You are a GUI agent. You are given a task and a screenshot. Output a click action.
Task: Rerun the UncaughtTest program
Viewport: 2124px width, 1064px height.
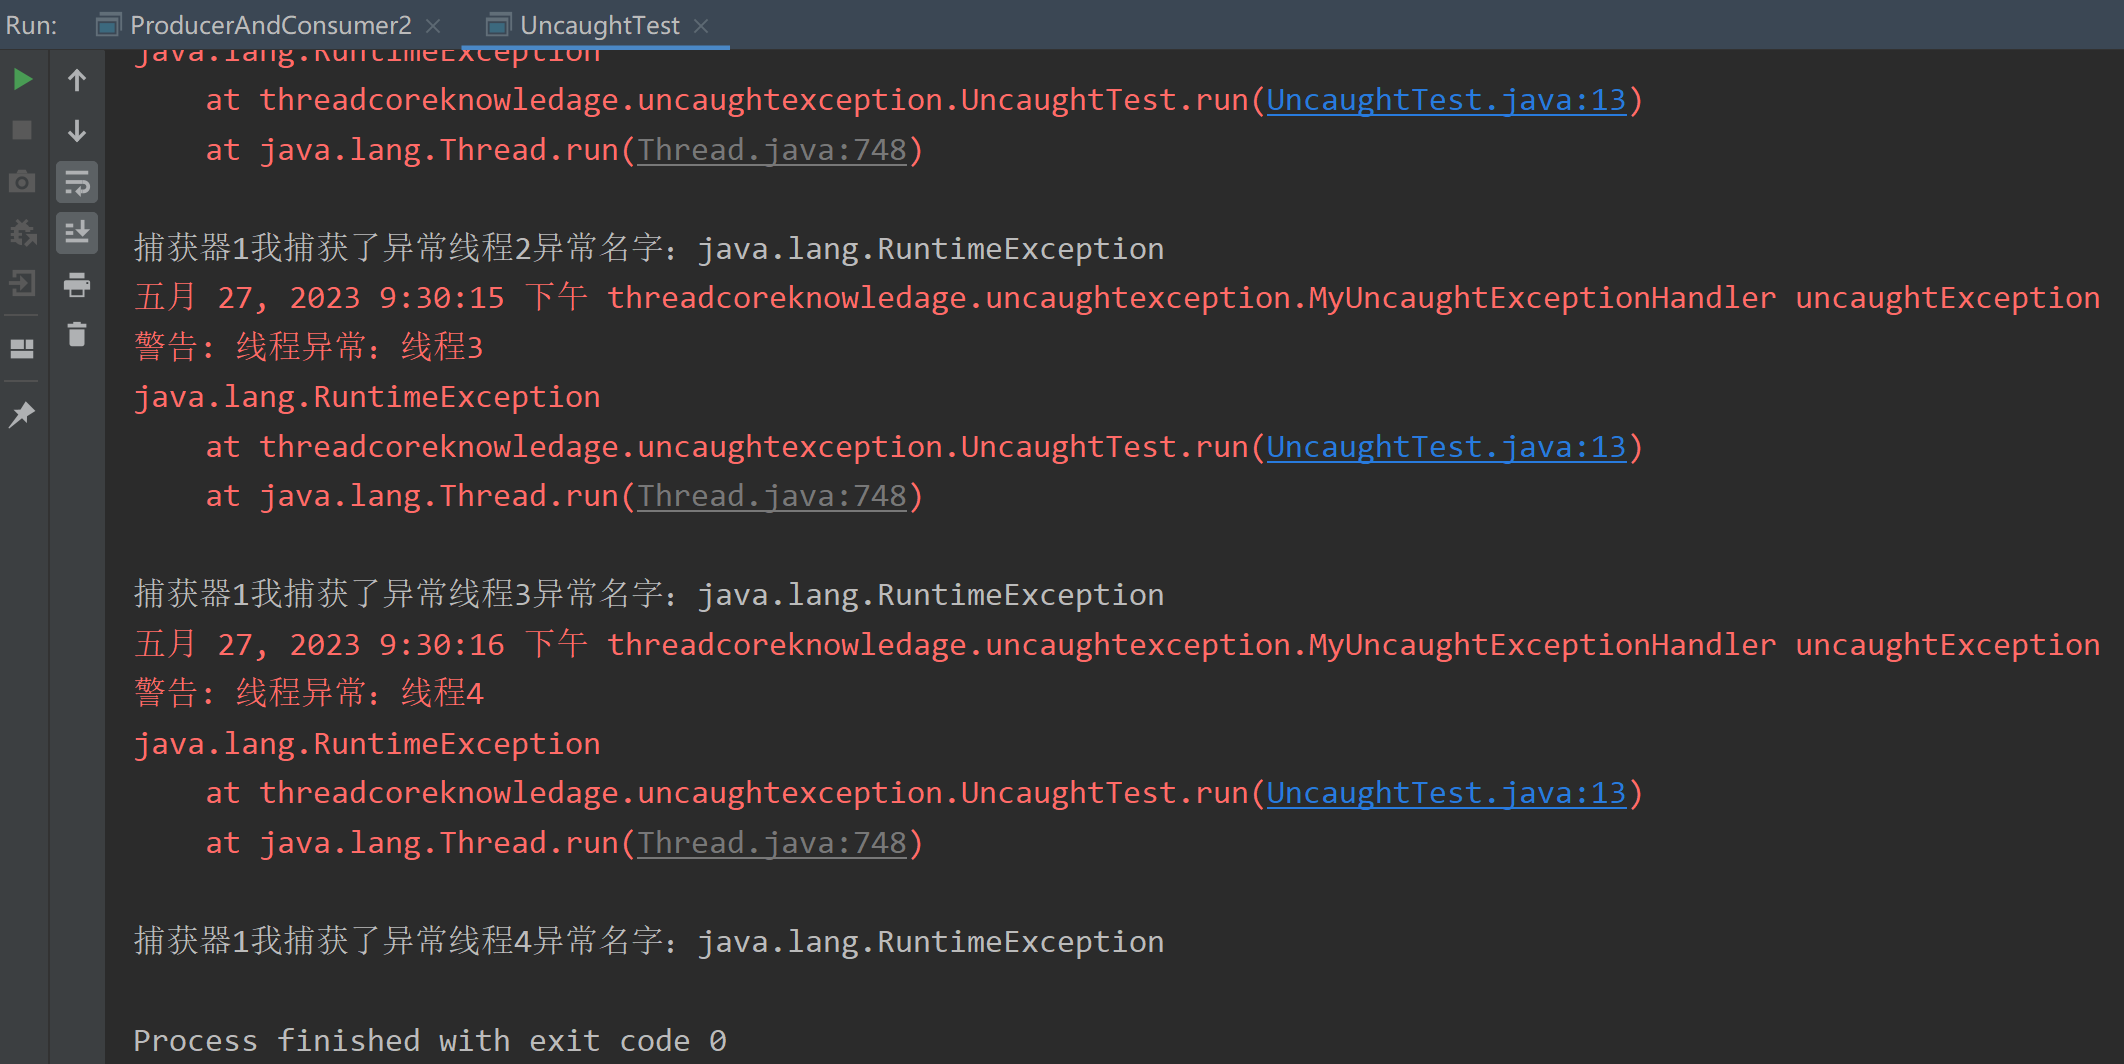pos(22,79)
